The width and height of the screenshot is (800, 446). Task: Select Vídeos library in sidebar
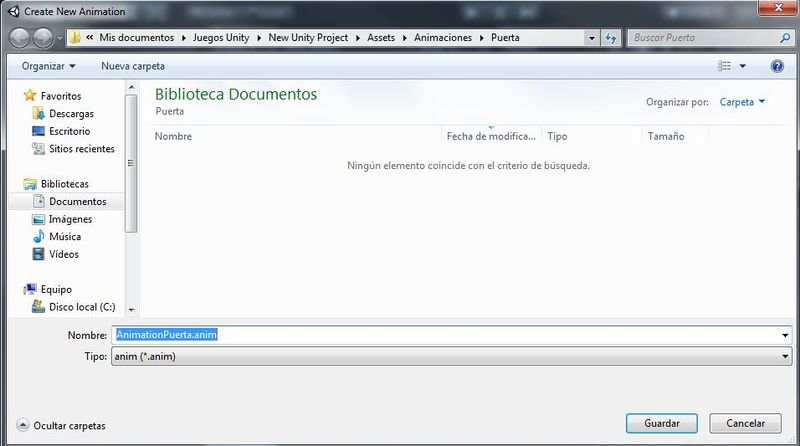pos(64,254)
